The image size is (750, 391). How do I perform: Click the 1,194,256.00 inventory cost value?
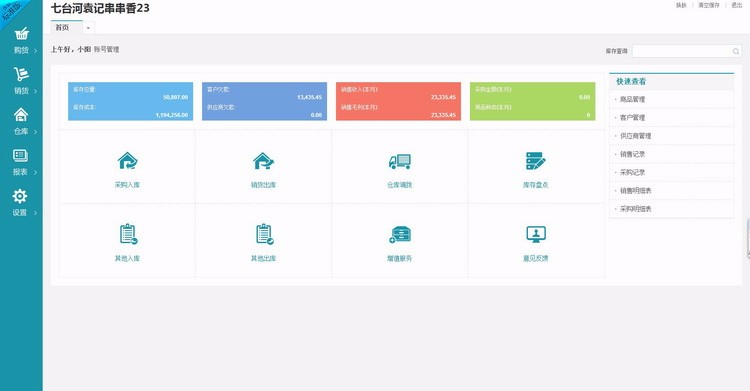172,115
